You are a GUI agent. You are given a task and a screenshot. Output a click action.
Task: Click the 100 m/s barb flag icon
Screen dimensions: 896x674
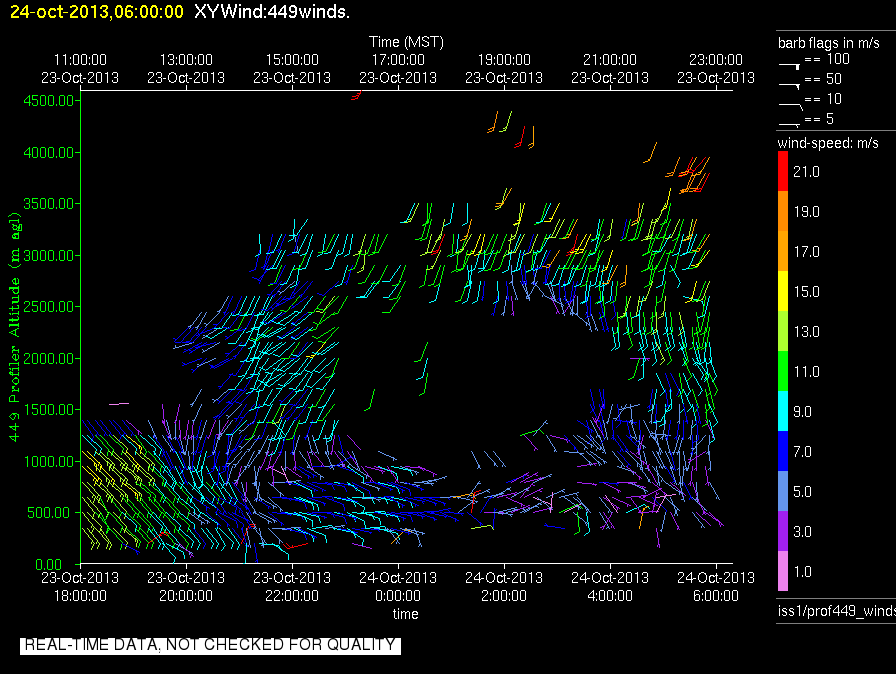(790, 66)
